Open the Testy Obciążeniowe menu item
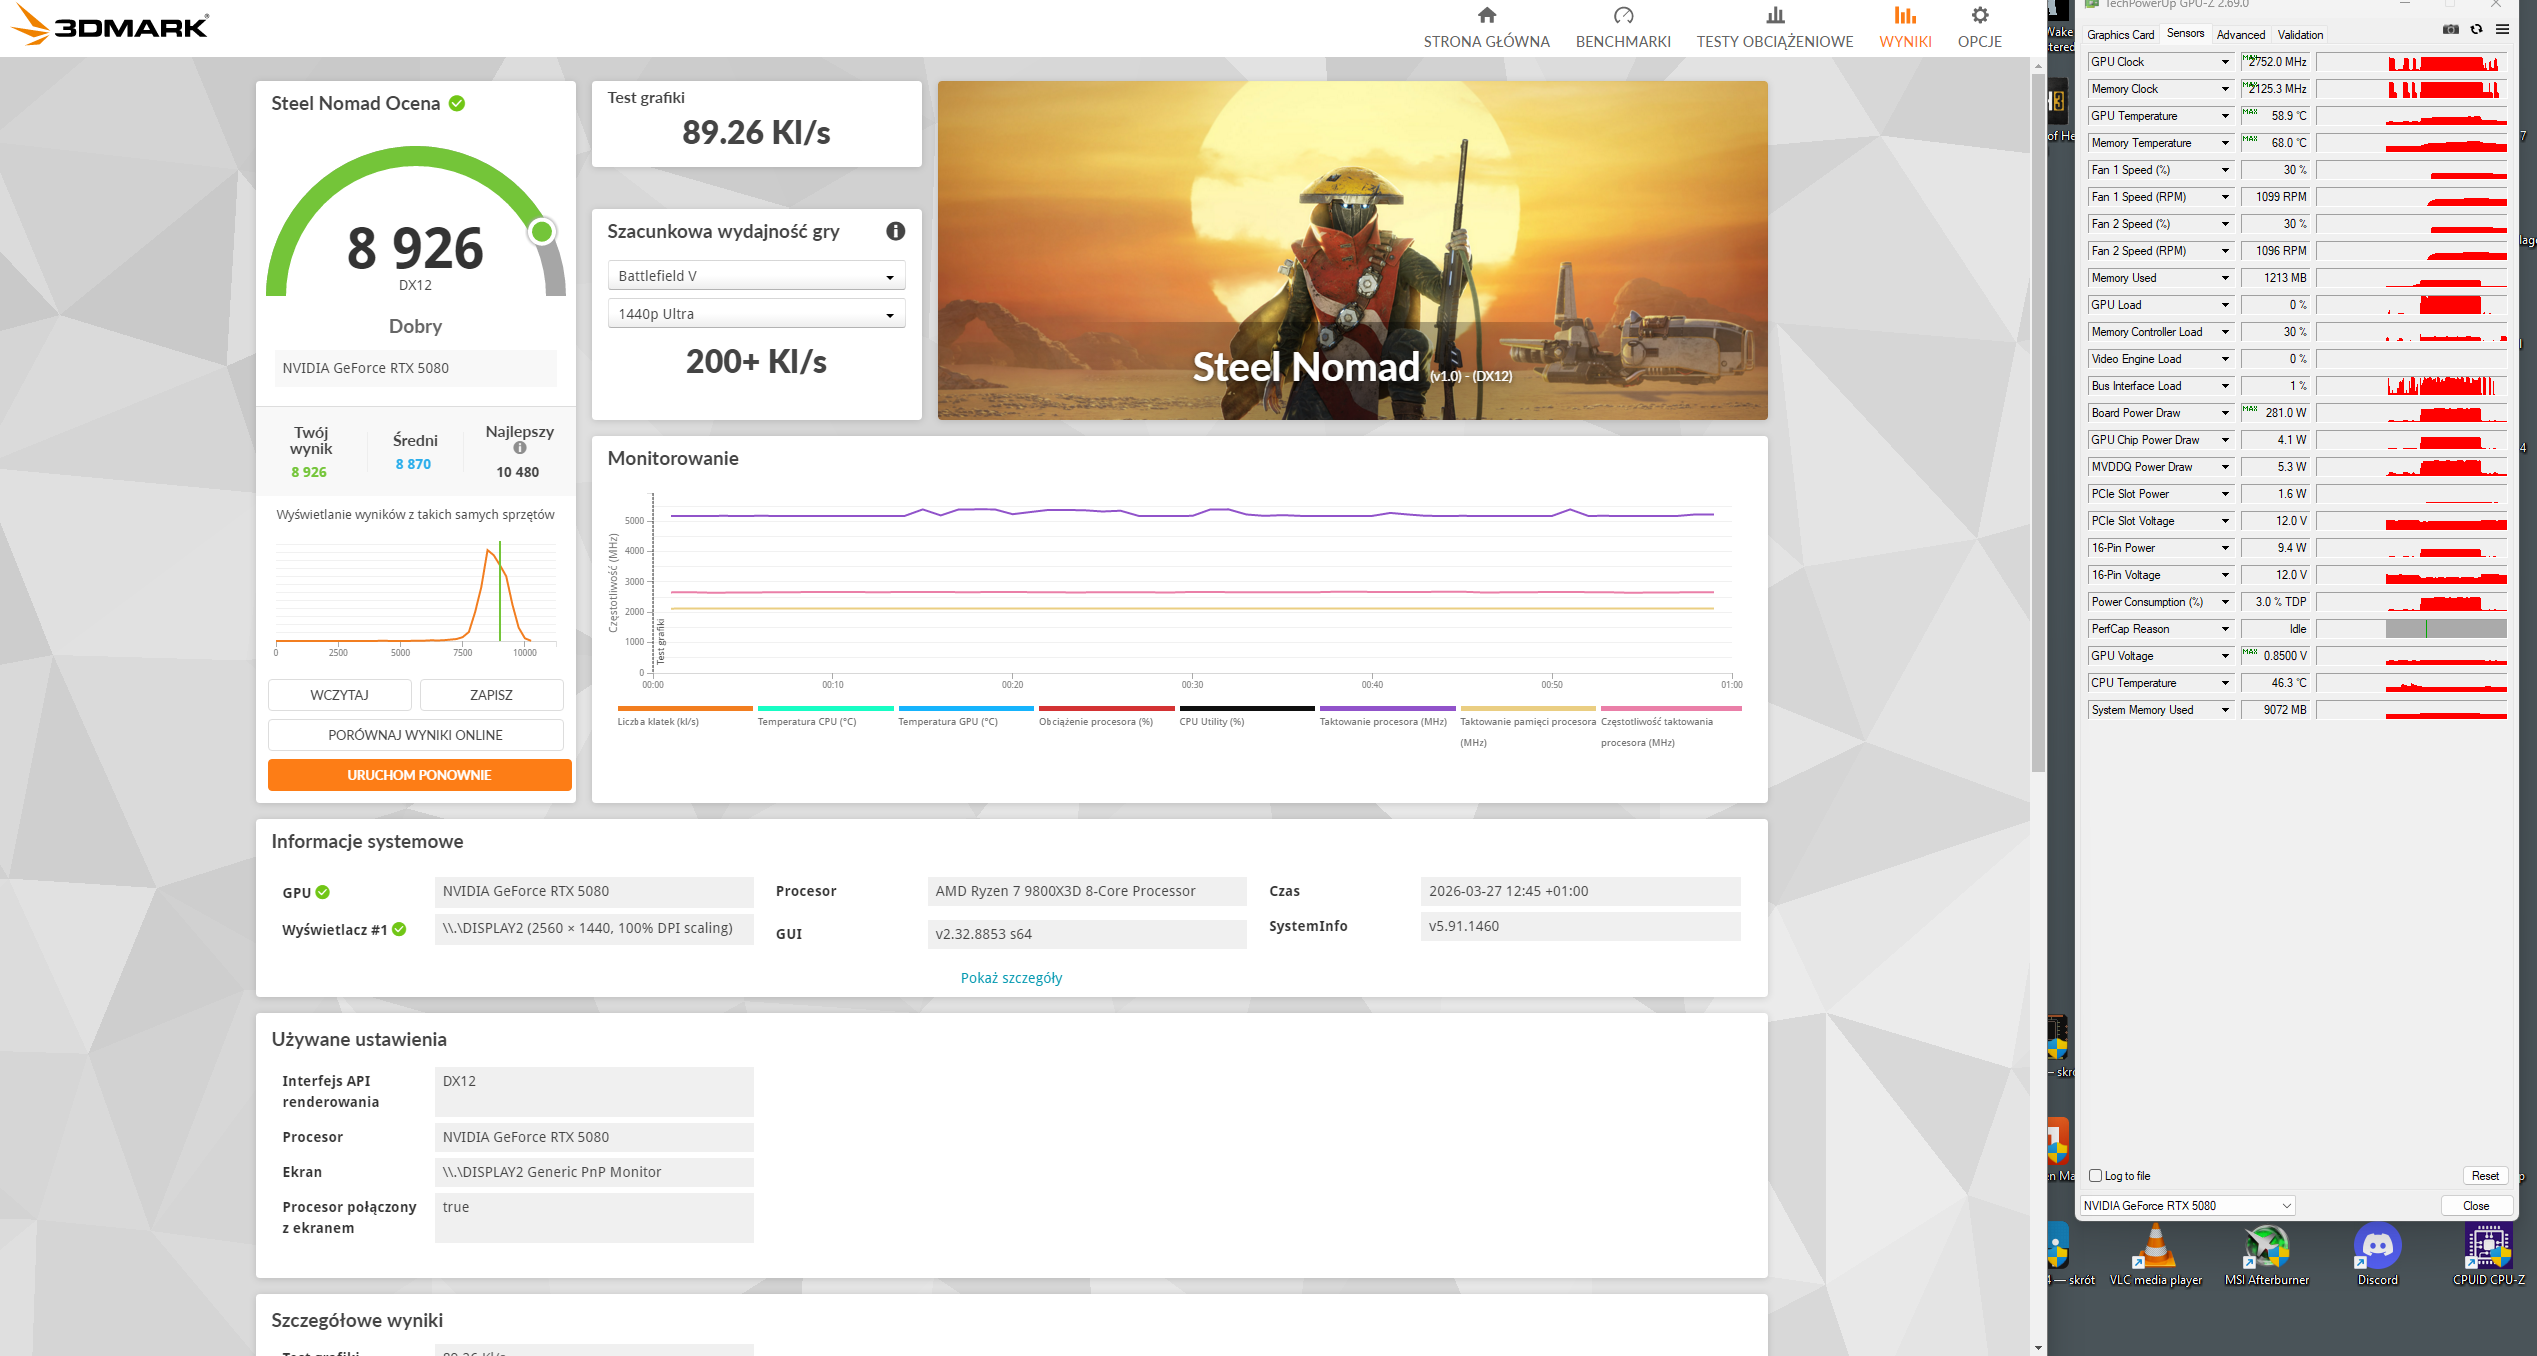The width and height of the screenshot is (2537, 1356). point(1774,28)
